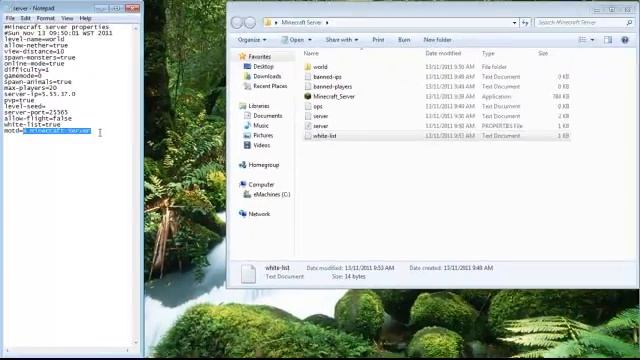Click the Notepad horizontal scrollbar
This screenshot has height=360, width=640.
pos(68,350)
